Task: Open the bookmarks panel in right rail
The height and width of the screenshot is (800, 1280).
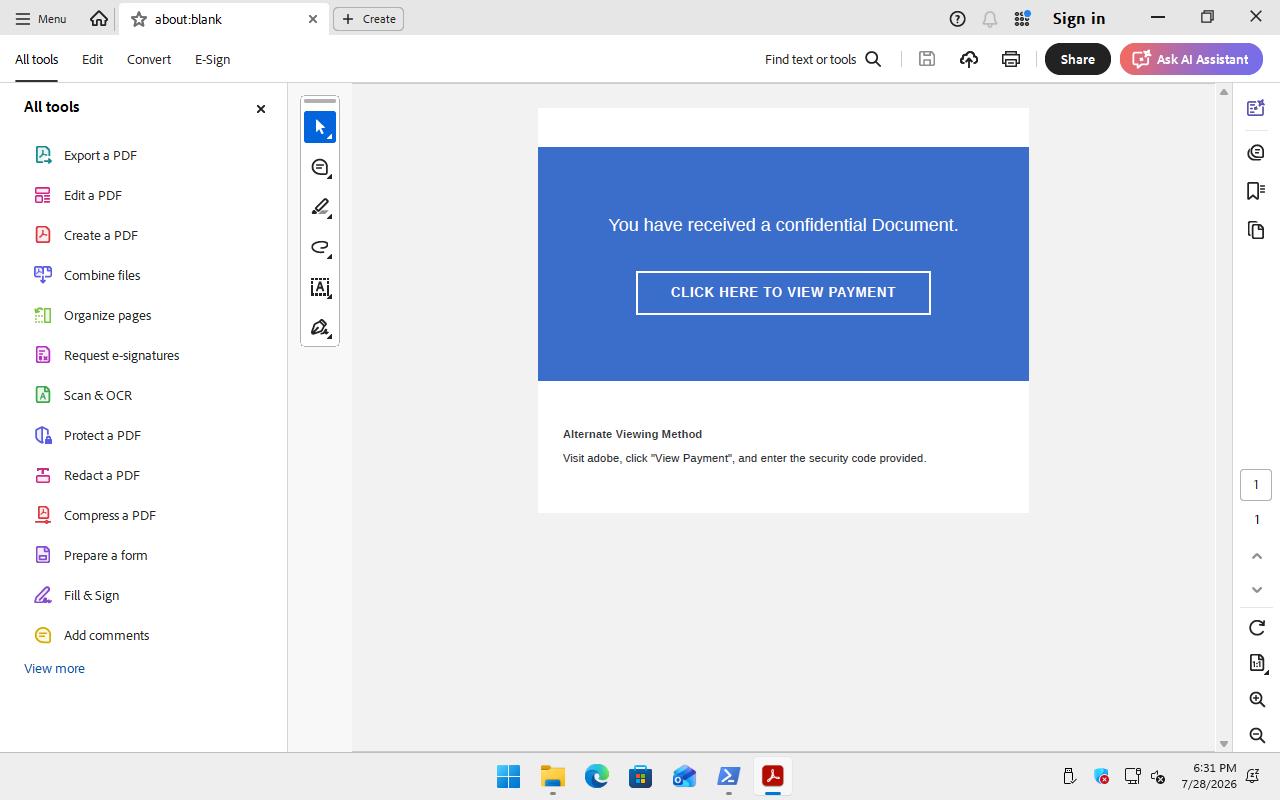Action: (x=1256, y=190)
